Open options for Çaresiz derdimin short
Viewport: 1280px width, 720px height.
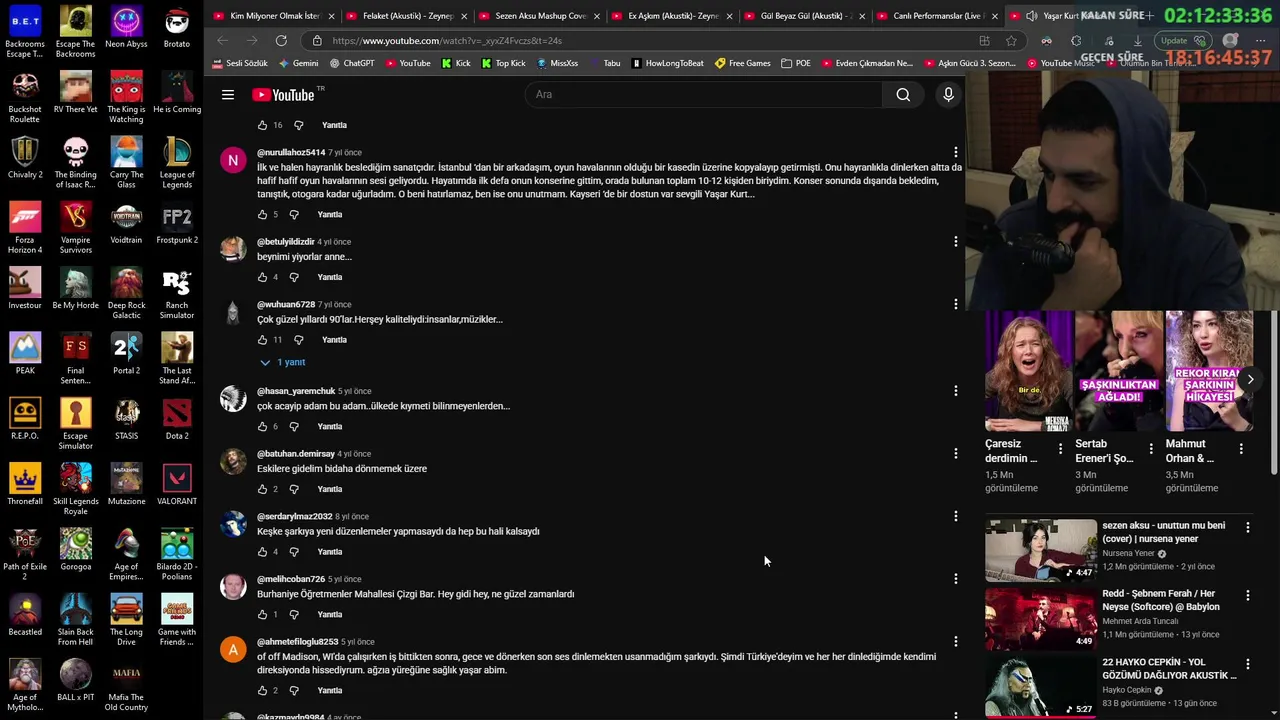[x=1061, y=449]
